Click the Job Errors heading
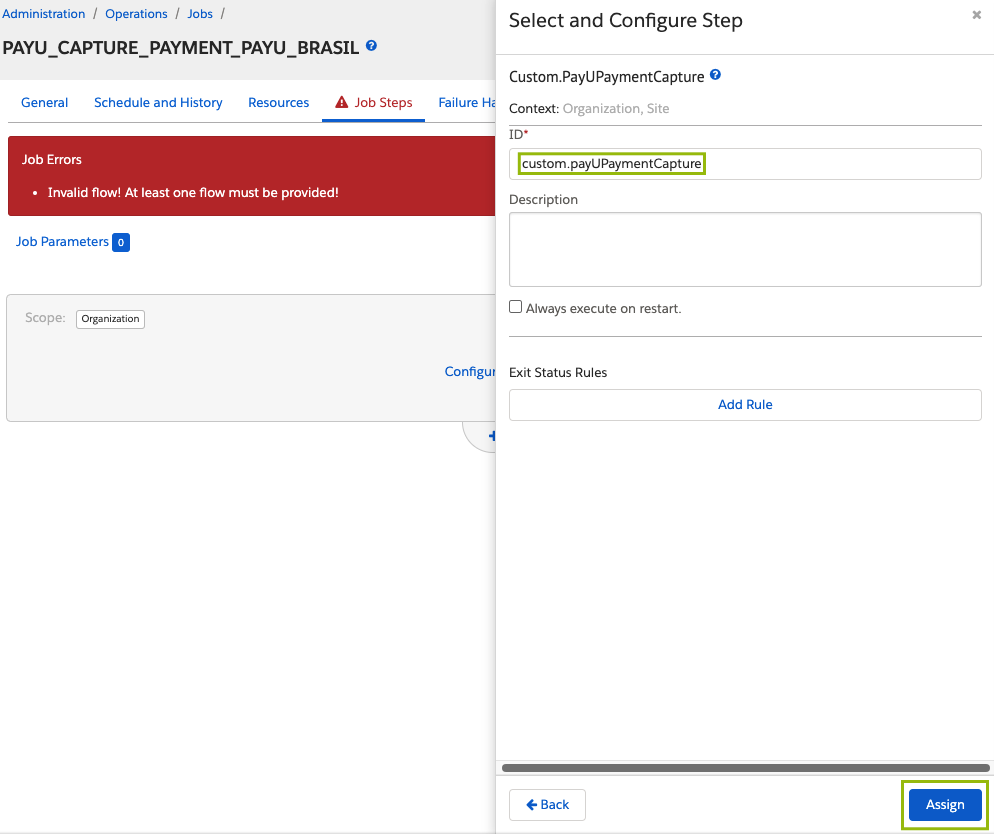The image size is (994, 834). tap(52, 160)
